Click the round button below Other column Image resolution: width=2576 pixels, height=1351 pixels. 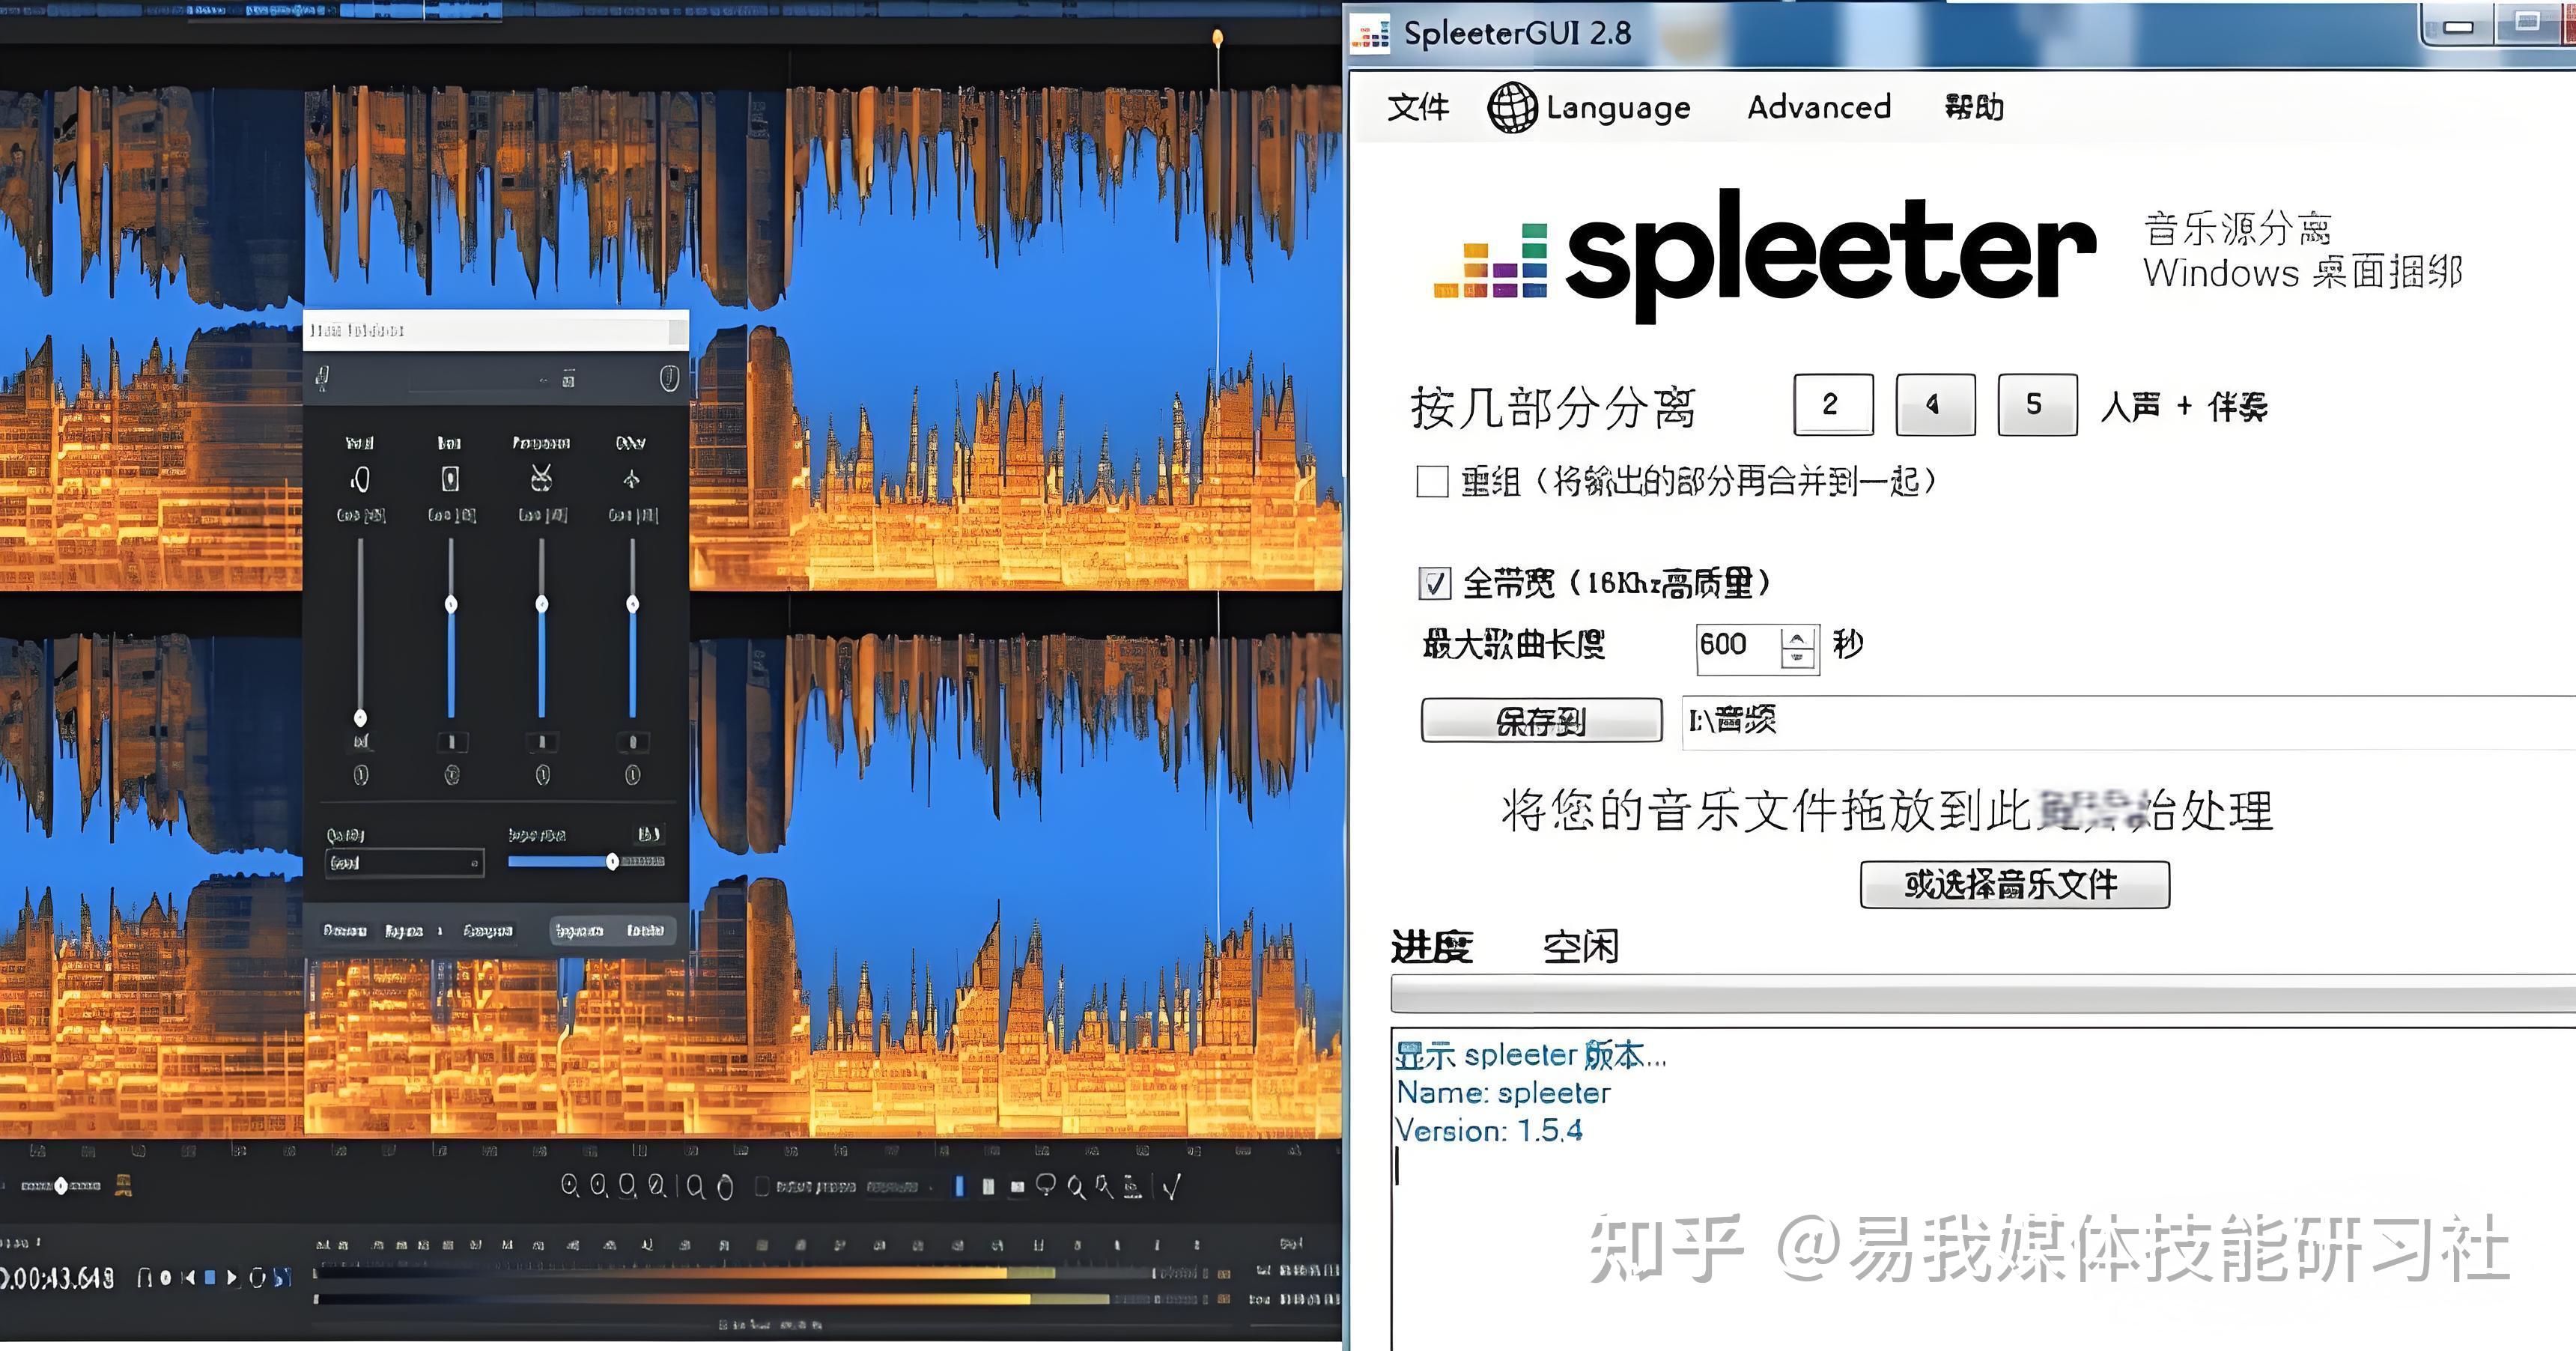632,774
